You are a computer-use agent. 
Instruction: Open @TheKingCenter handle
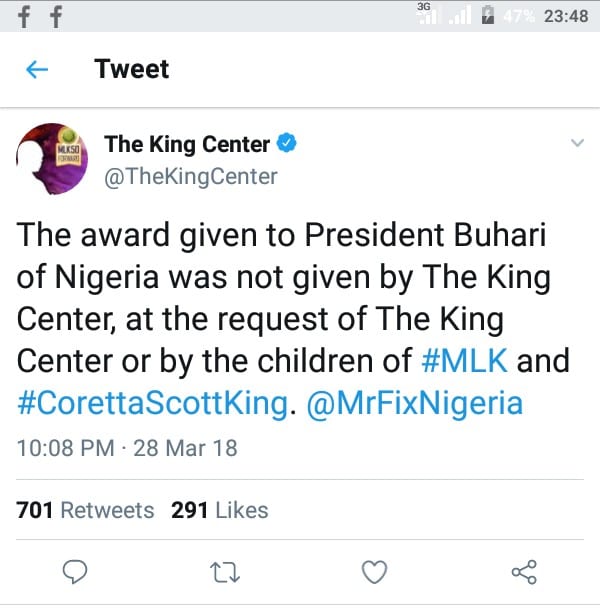pos(191,177)
